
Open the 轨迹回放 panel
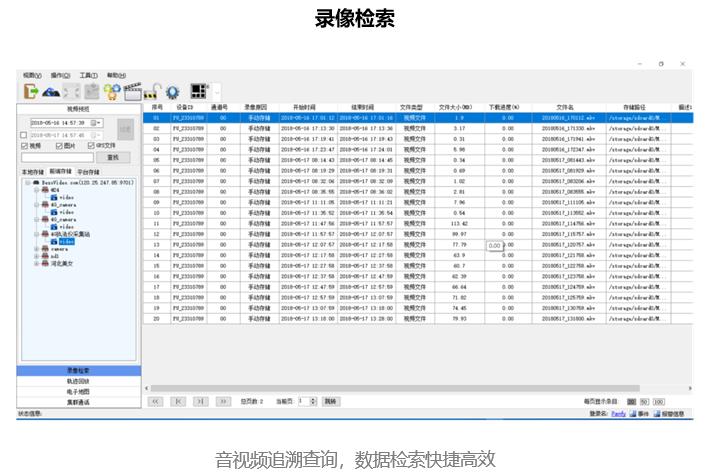[78, 381]
